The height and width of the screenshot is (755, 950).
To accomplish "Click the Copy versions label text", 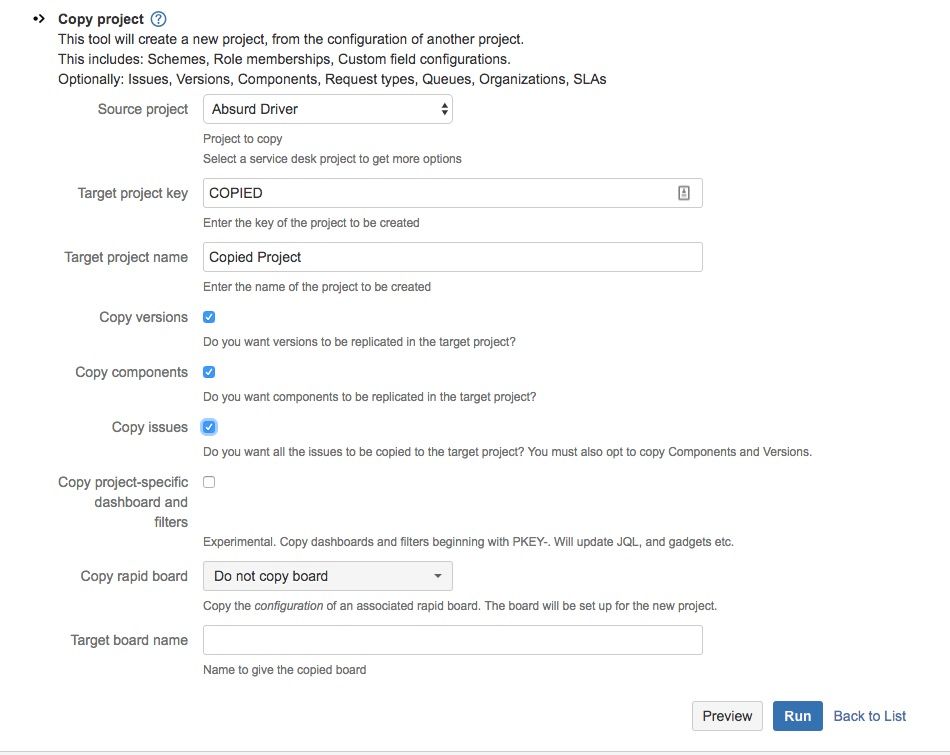I will tap(144, 317).
